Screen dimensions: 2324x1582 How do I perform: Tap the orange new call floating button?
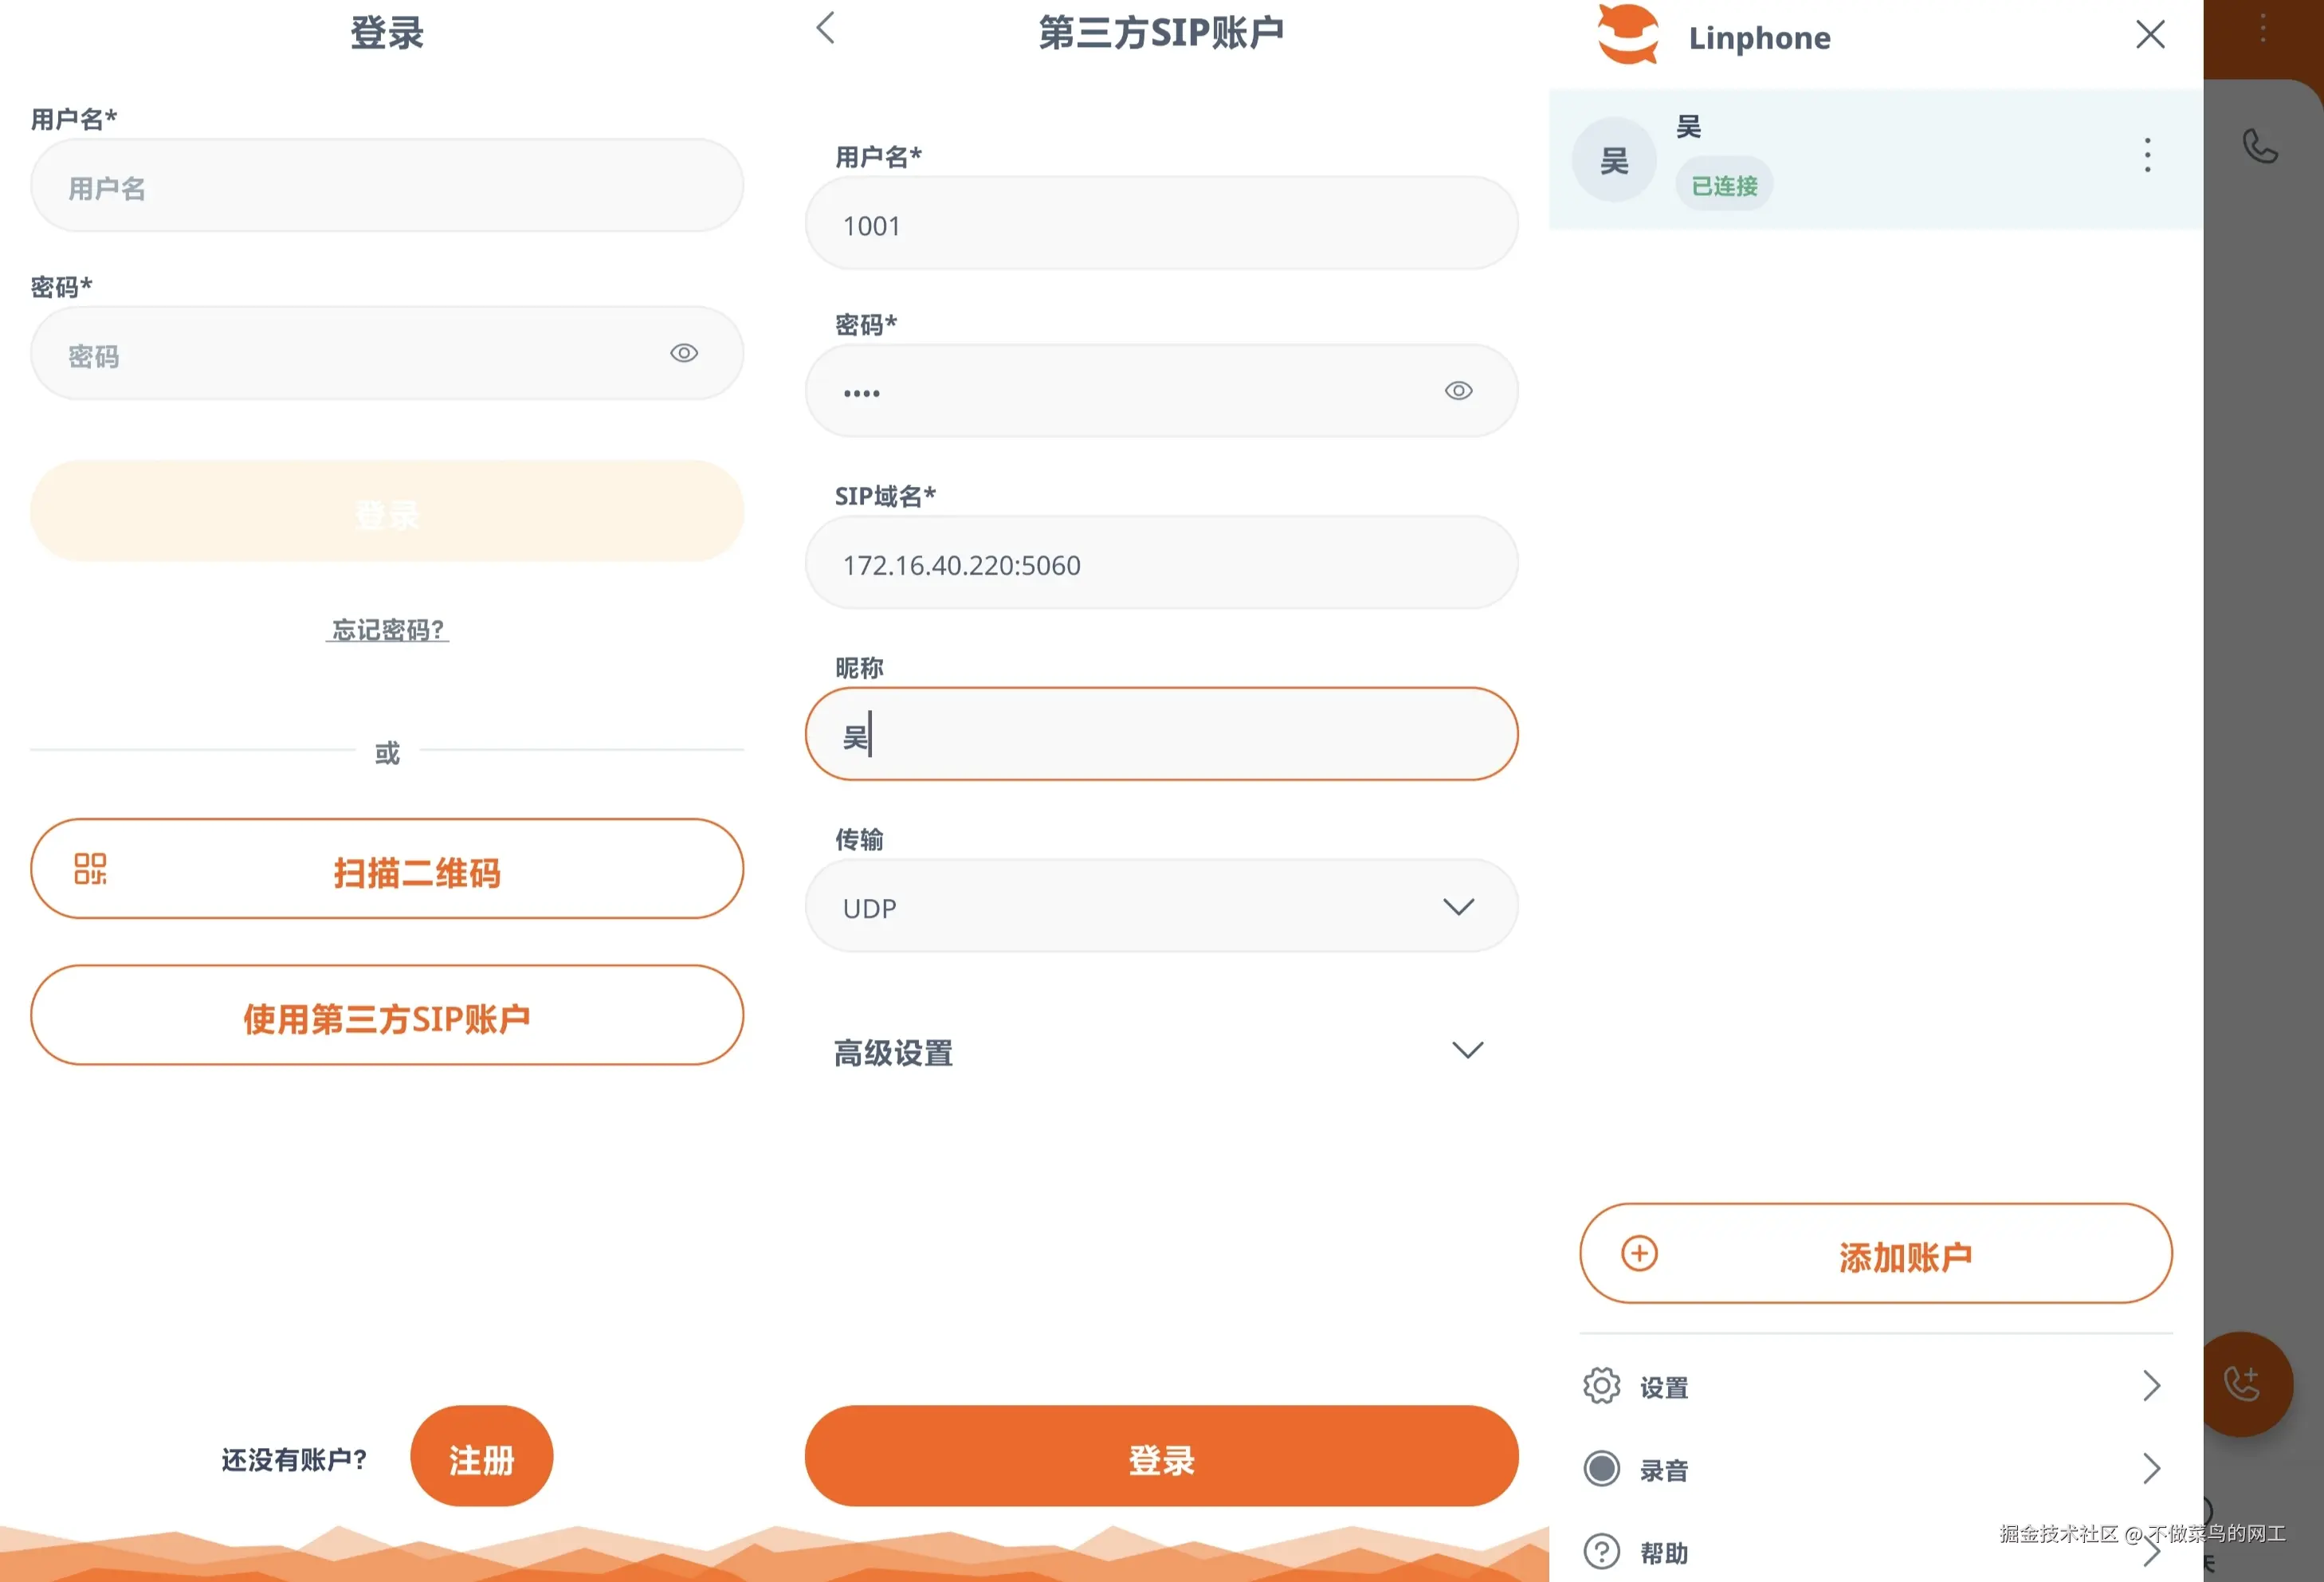point(2243,1384)
